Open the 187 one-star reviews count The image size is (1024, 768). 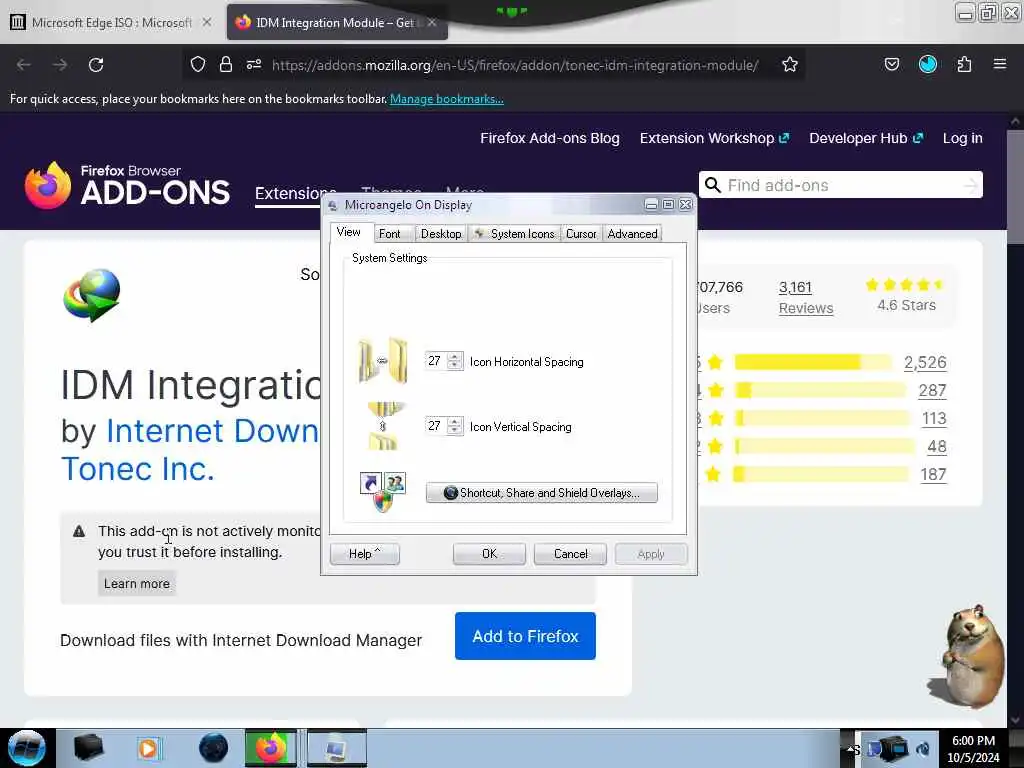[933, 475]
